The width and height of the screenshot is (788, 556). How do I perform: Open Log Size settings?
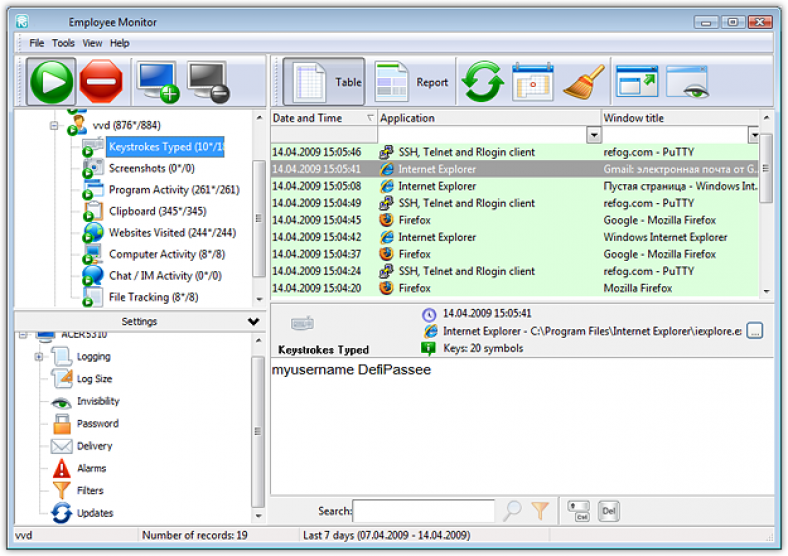pyautogui.click(x=94, y=379)
